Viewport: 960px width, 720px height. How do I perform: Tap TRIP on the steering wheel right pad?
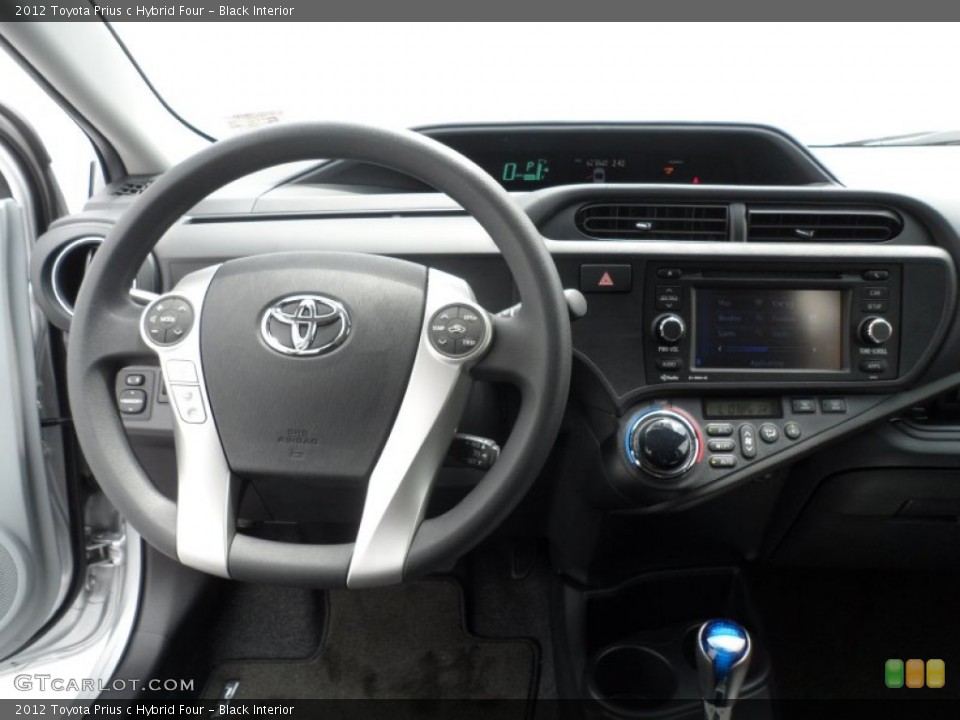[468, 342]
